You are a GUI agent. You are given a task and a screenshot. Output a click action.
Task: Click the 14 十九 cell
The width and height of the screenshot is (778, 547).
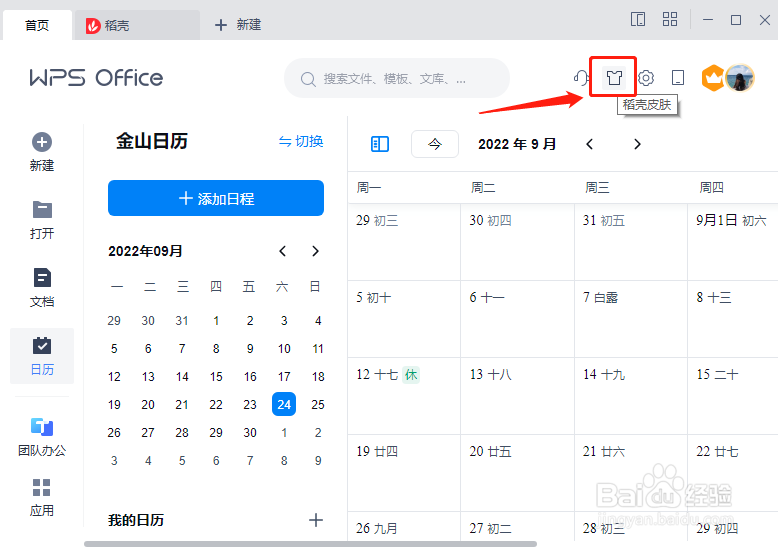coord(631,396)
